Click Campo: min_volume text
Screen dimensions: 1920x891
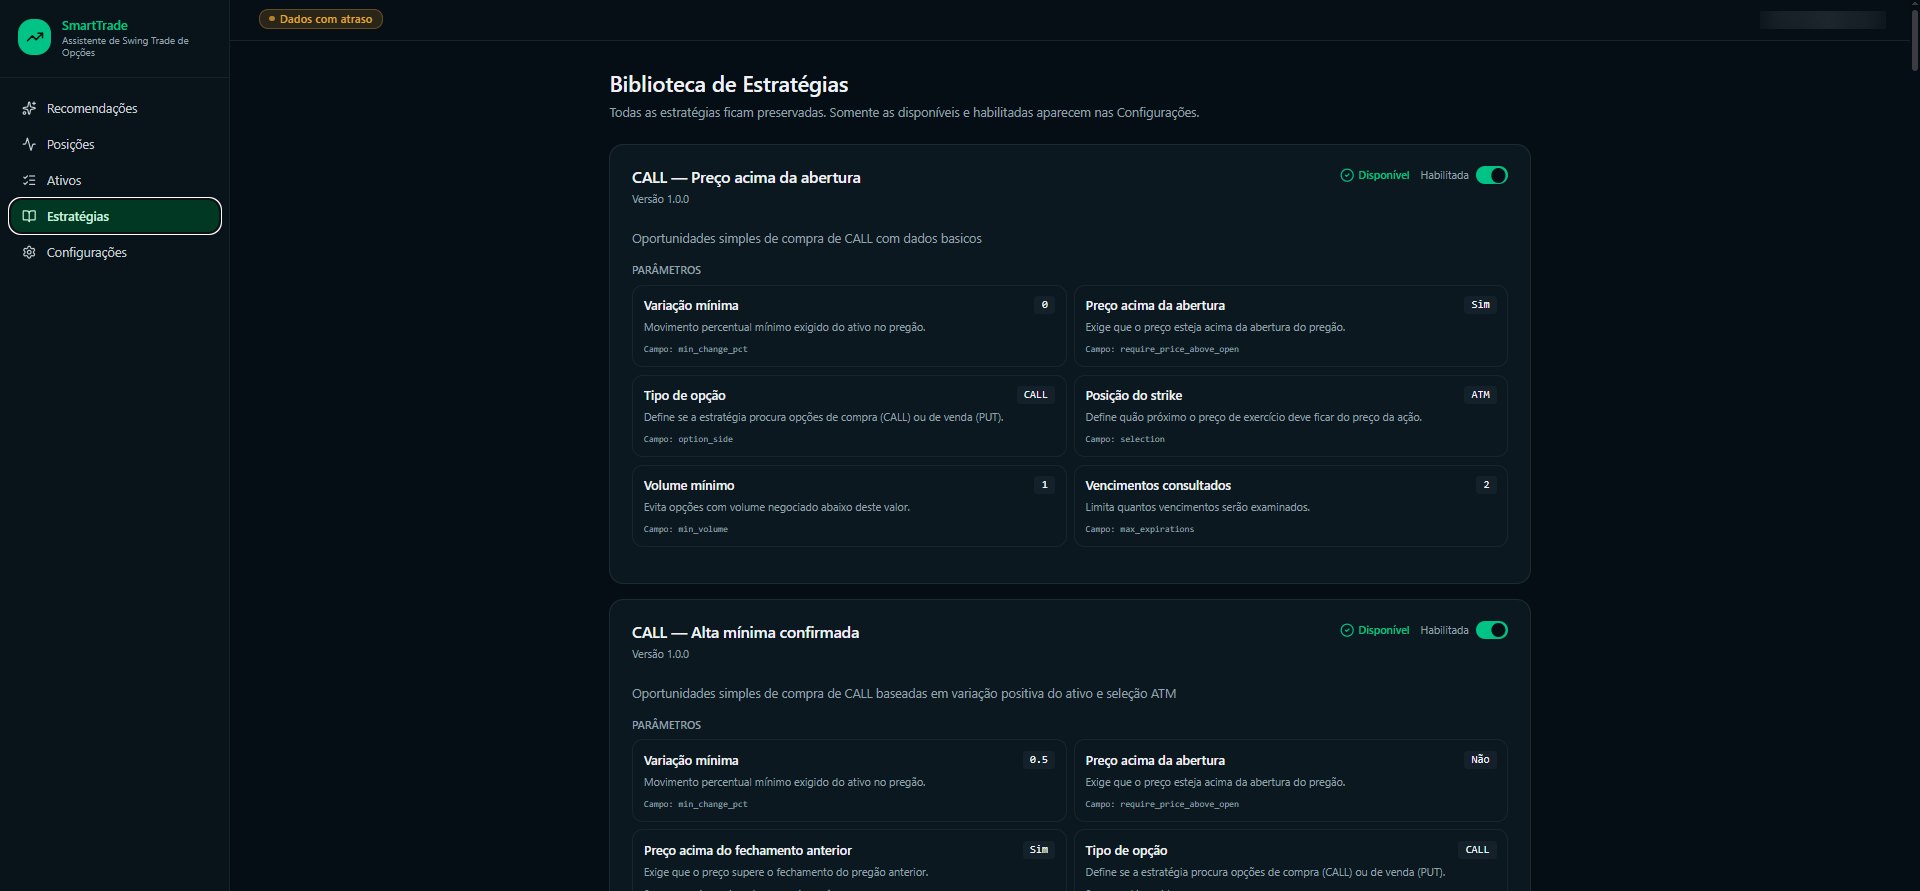(x=686, y=529)
